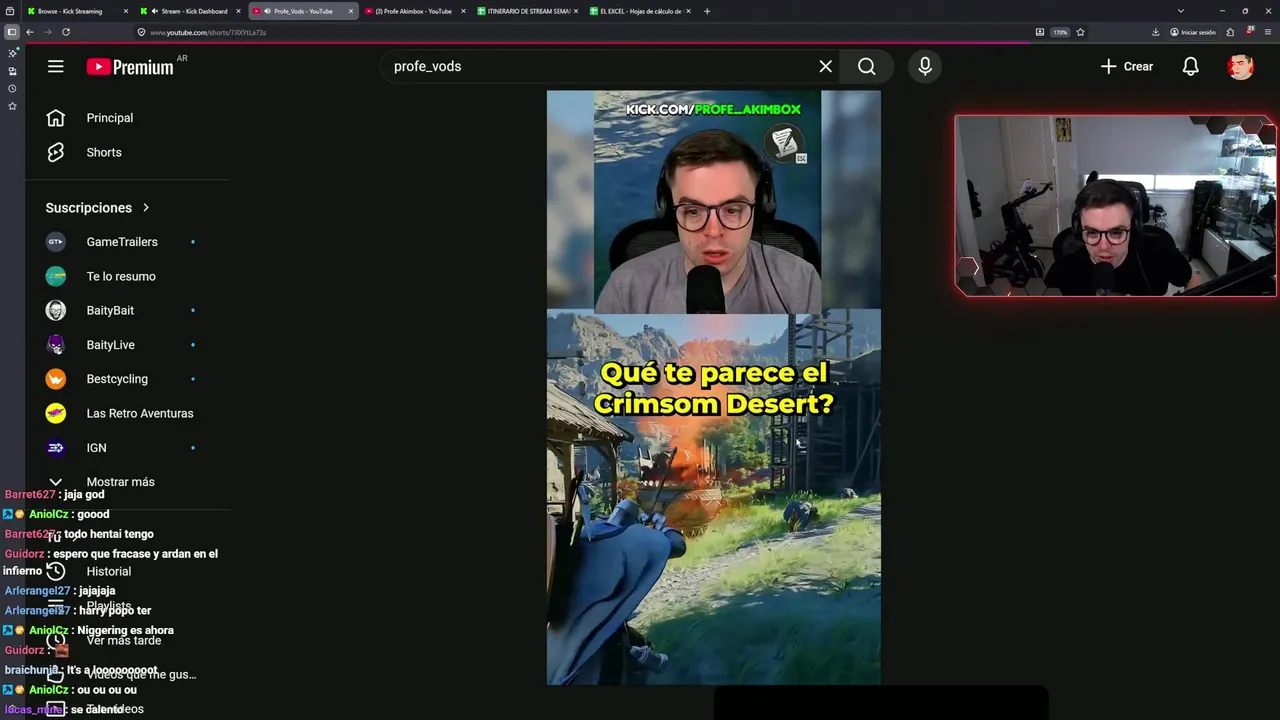Click the BaityLive channel avatar
This screenshot has height=720, width=1280.
pyautogui.click(x=56, y=345)
